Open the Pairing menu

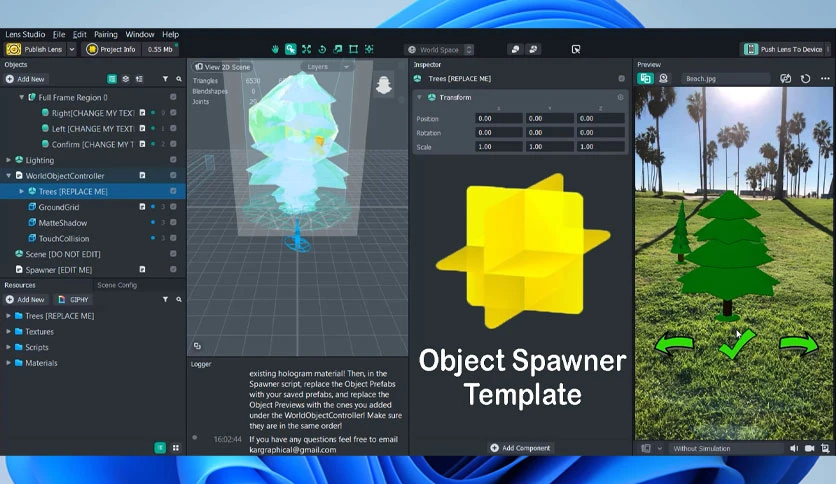[106, 34]
